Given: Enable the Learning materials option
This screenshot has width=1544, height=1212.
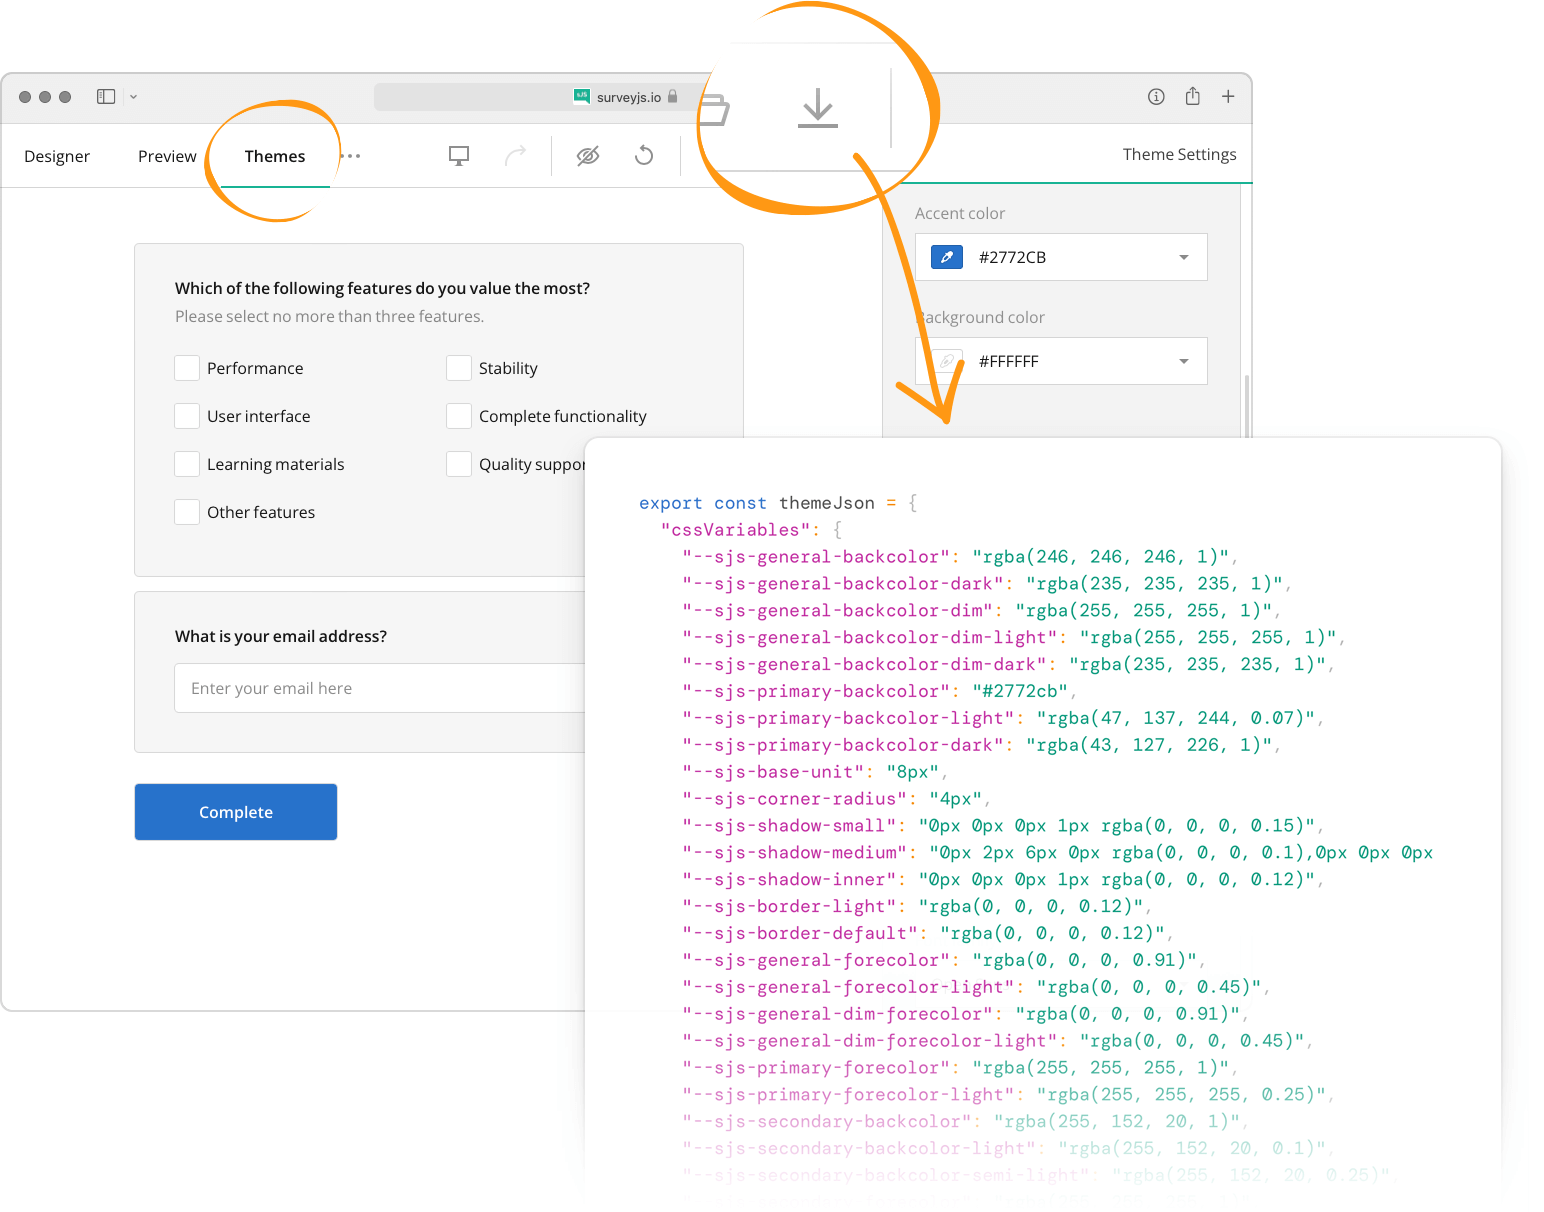Looking at the screenshot, I should (x=187, y=464).
